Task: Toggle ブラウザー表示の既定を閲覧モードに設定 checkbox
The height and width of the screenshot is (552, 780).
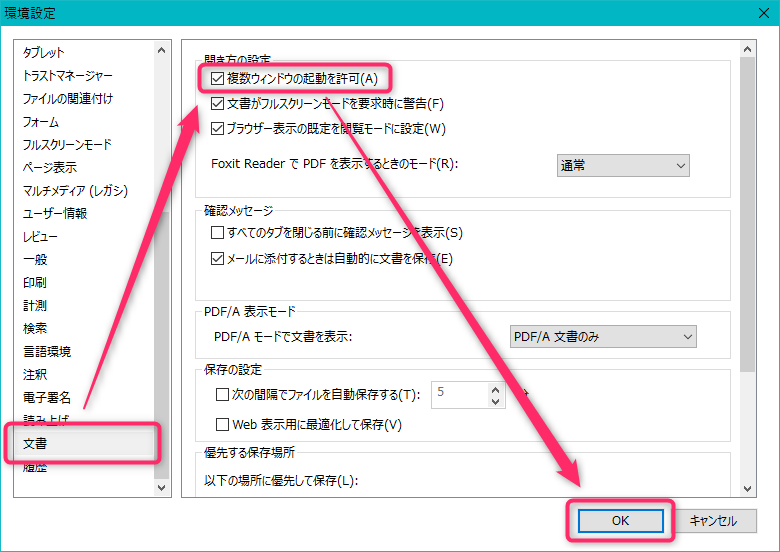Action: [x=218, y=128]
